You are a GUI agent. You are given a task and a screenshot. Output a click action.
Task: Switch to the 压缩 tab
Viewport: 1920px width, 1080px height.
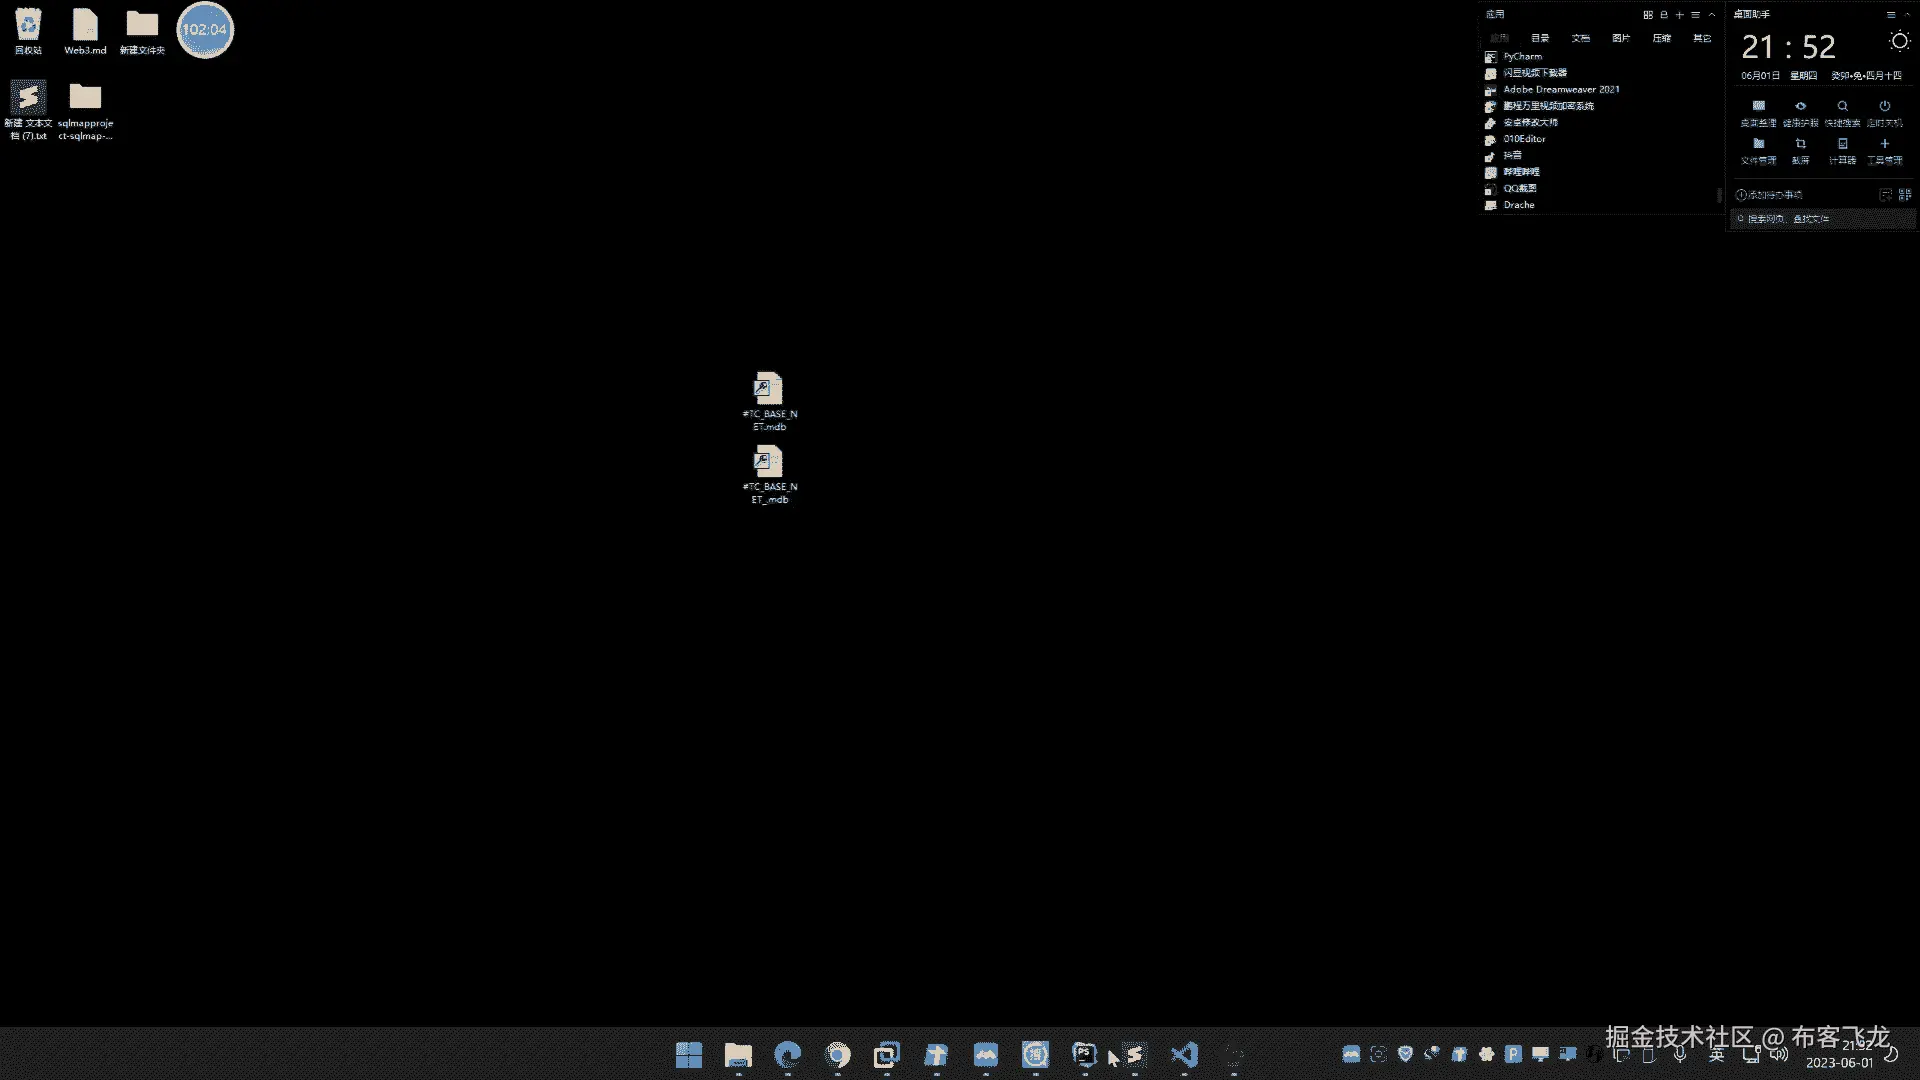[x=1661, y=38]
